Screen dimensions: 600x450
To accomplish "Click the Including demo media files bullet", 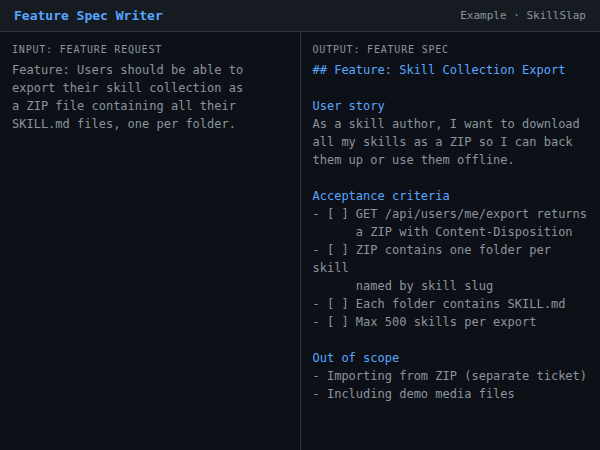I will click(413, 394).
